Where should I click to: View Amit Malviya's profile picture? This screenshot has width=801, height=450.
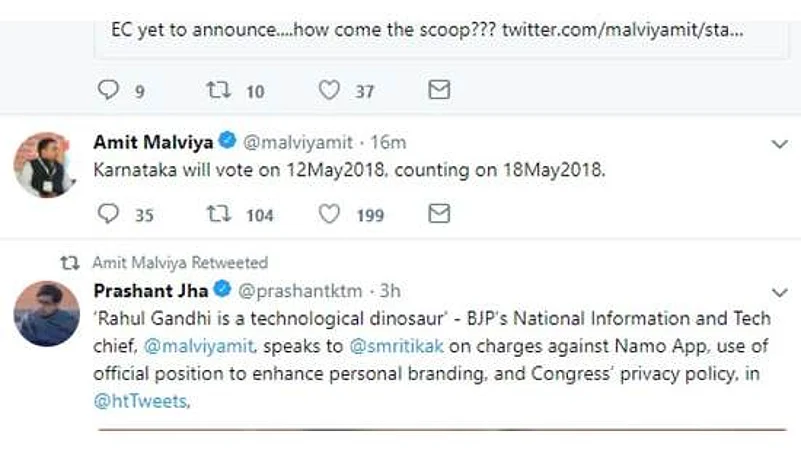pyautogui.click(x=45, y=165)
